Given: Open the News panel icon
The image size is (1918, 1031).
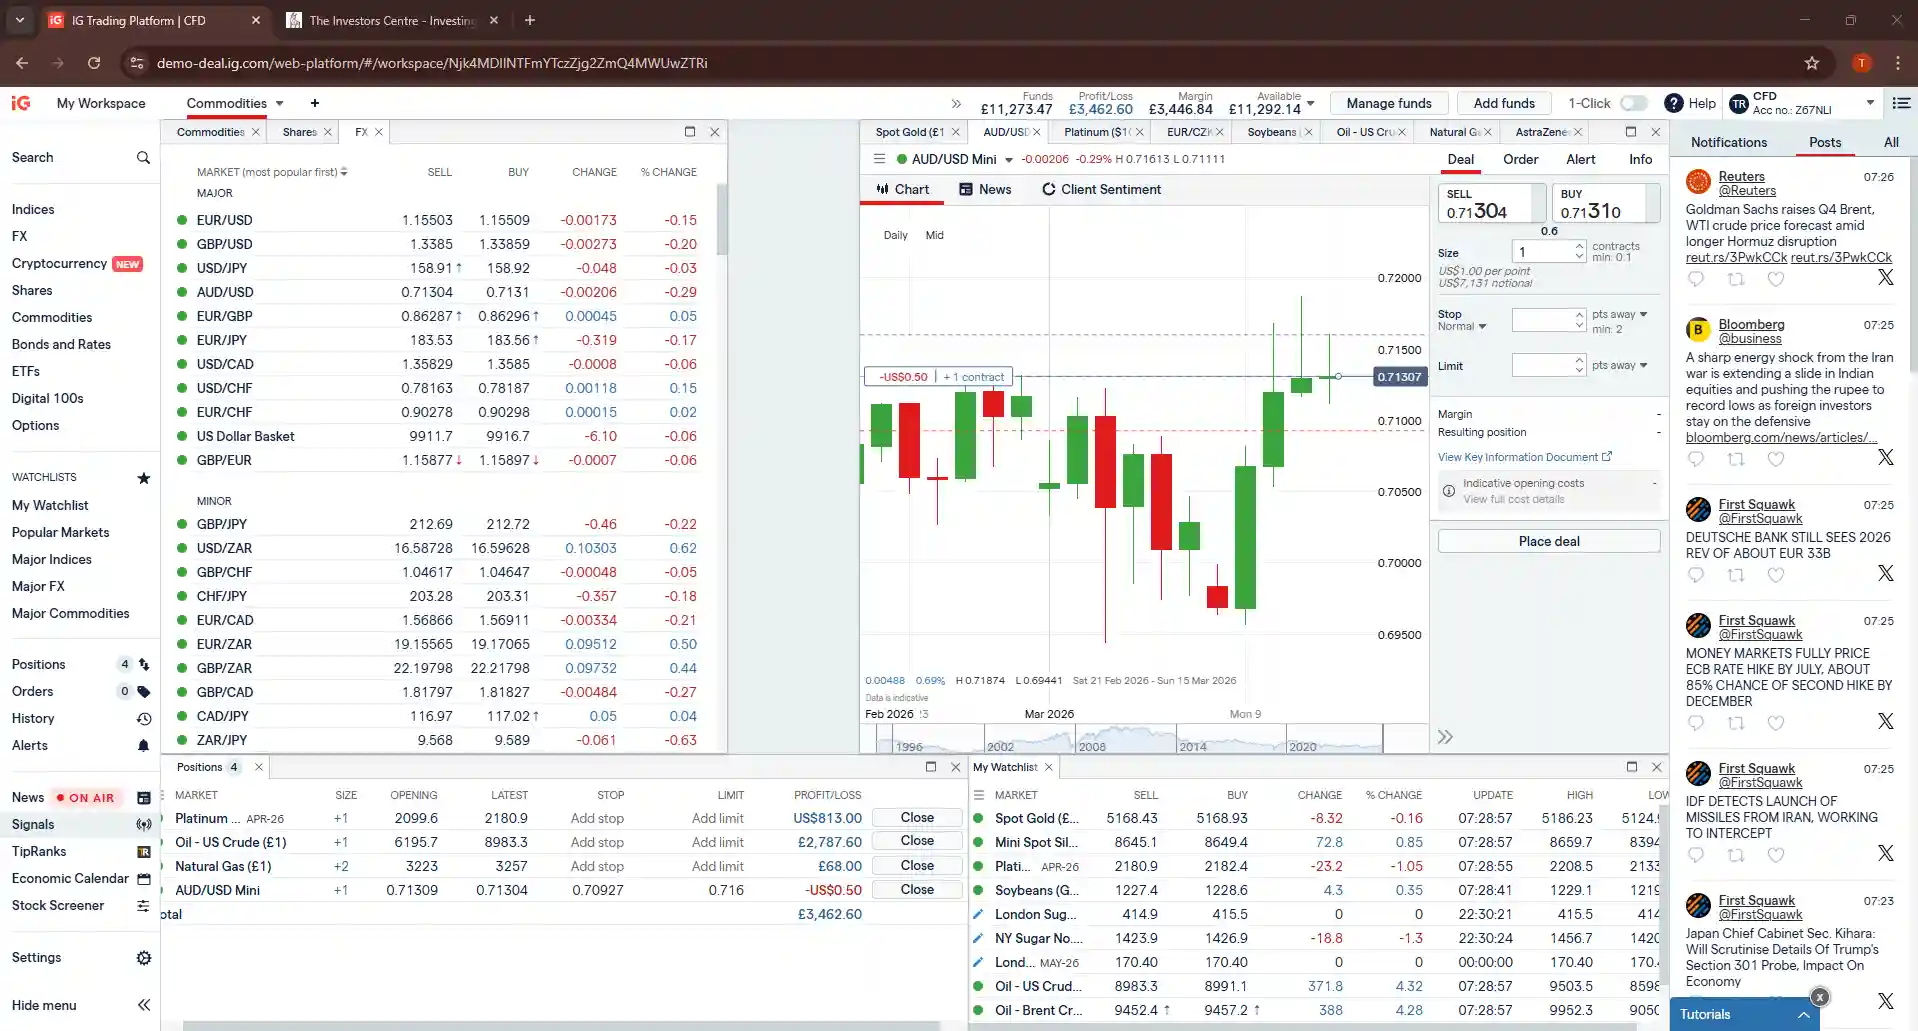Looking at the screenshot, I should [x=144, y=798].
